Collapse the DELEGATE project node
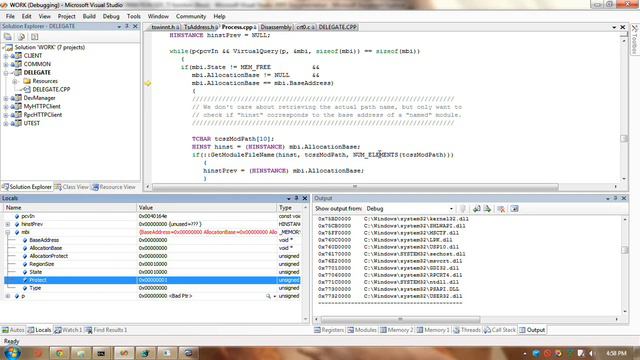The image size is (640, 360). 6,73
